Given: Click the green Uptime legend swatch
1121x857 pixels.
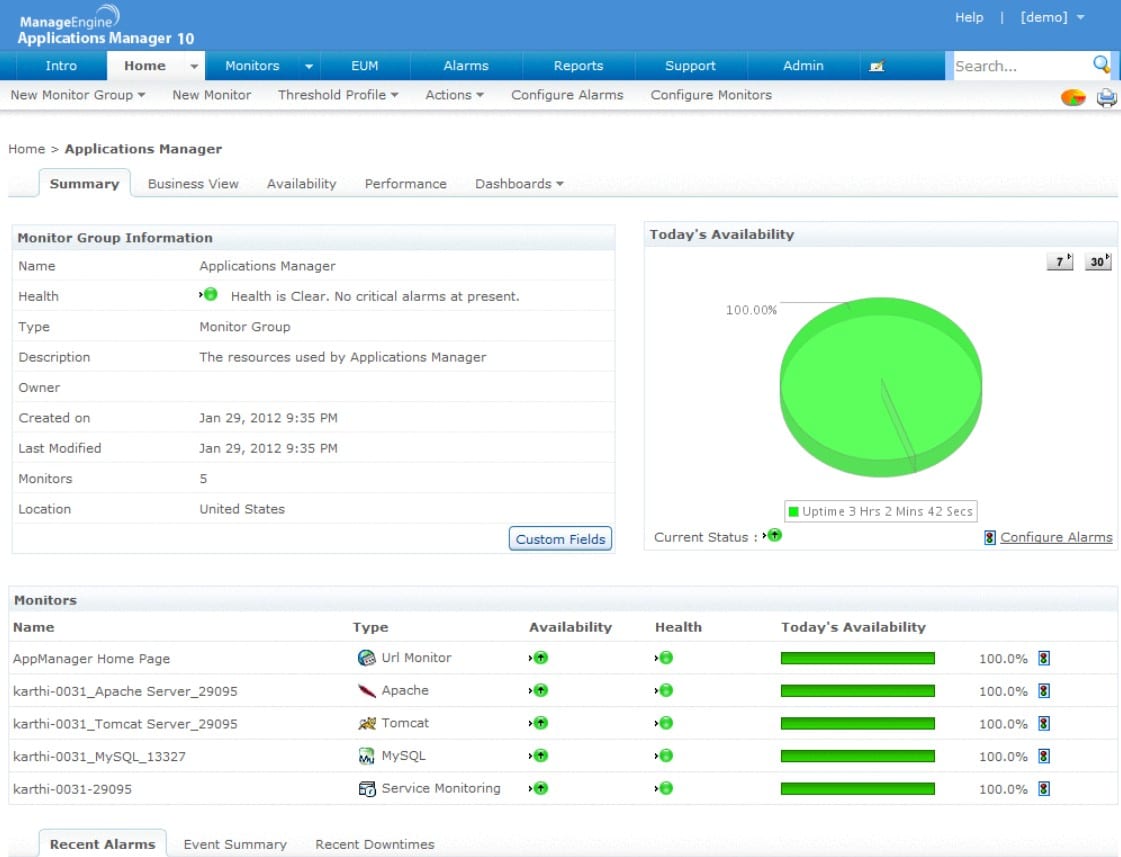Looking at the screenshot, I should [793, 511].
